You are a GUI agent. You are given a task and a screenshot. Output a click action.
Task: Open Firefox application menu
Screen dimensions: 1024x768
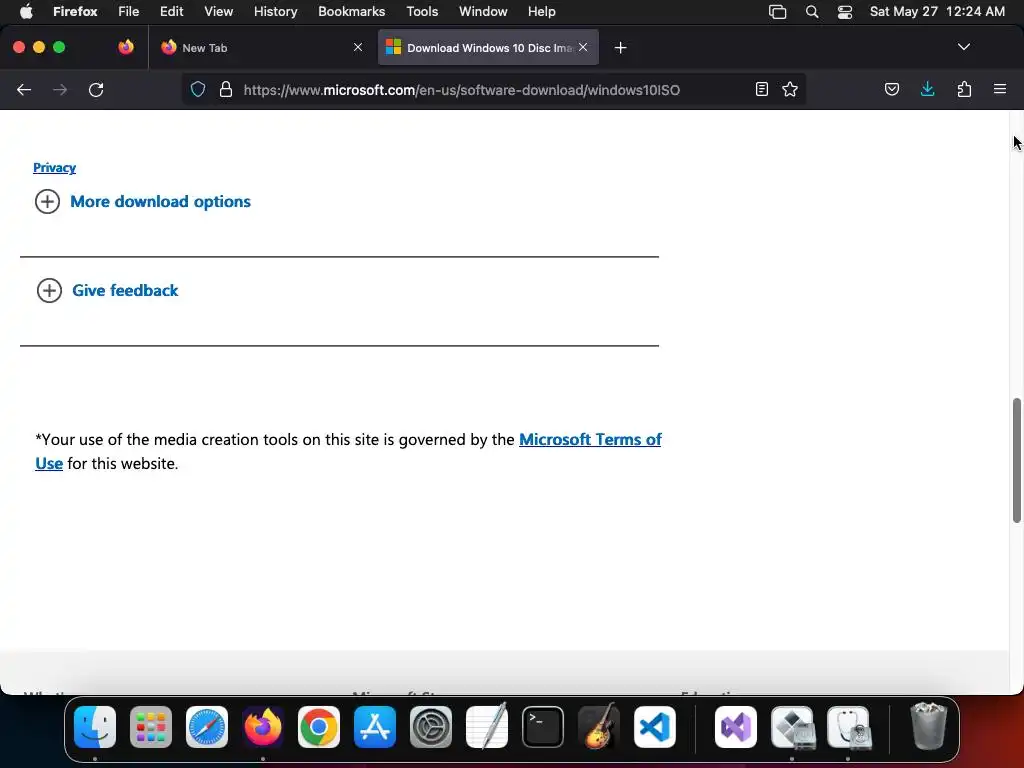pyautogui.click(x=999, y=89)
